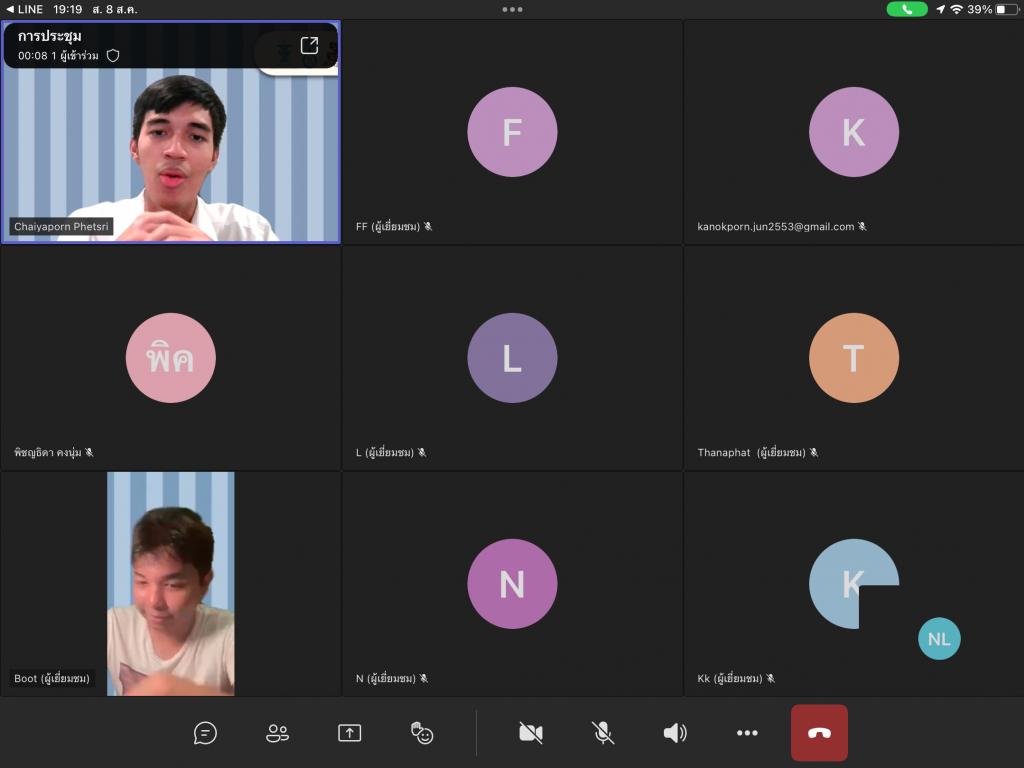Viewport: 1024px width, 768px height.
Task: Hang up with the red button
Action: [x=819, y=733]
